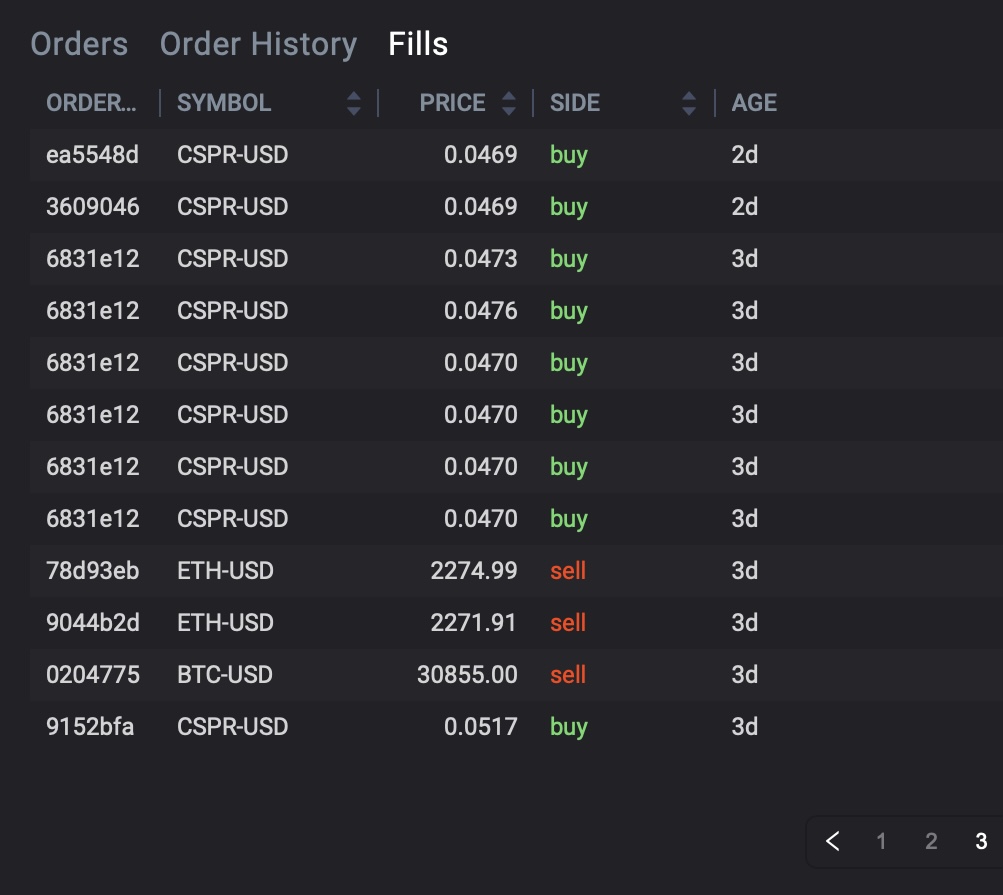Sort by the PRICE column arrows
The height and width of the screenshot is (895, 1003).
coord(509,103)
